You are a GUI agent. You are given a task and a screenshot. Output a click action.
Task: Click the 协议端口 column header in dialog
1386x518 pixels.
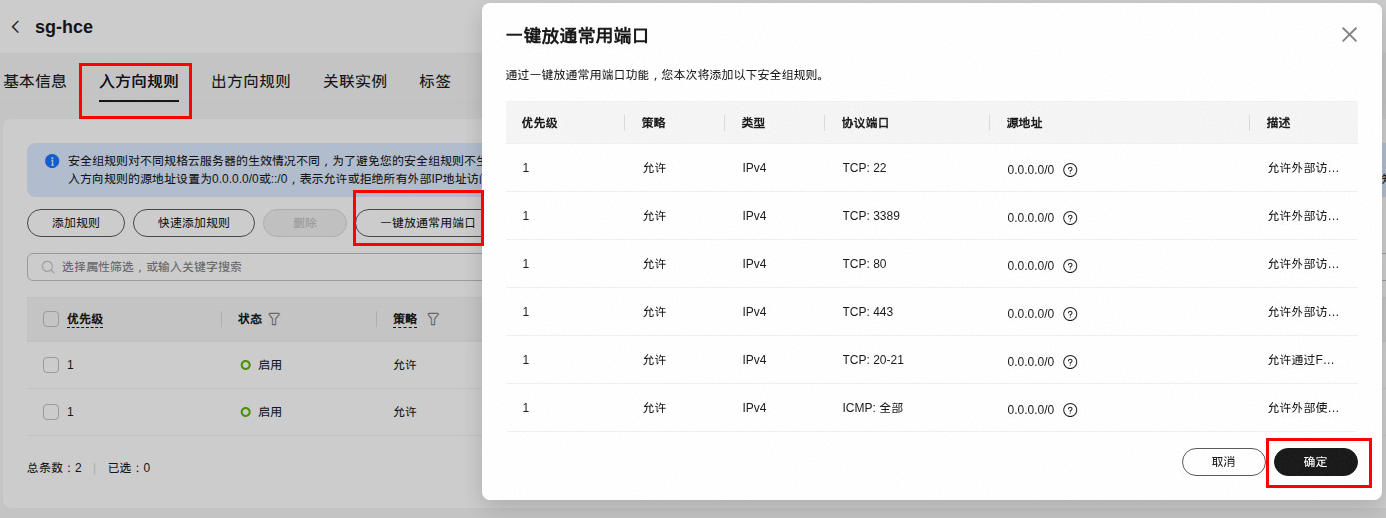(866, 123)
